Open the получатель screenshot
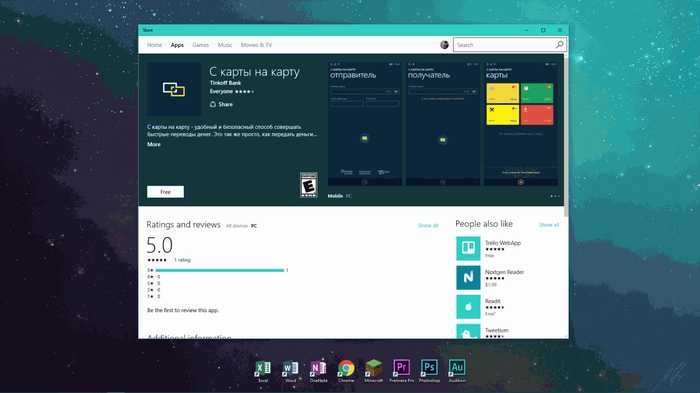The image size is (700, 393). [443, 124]
